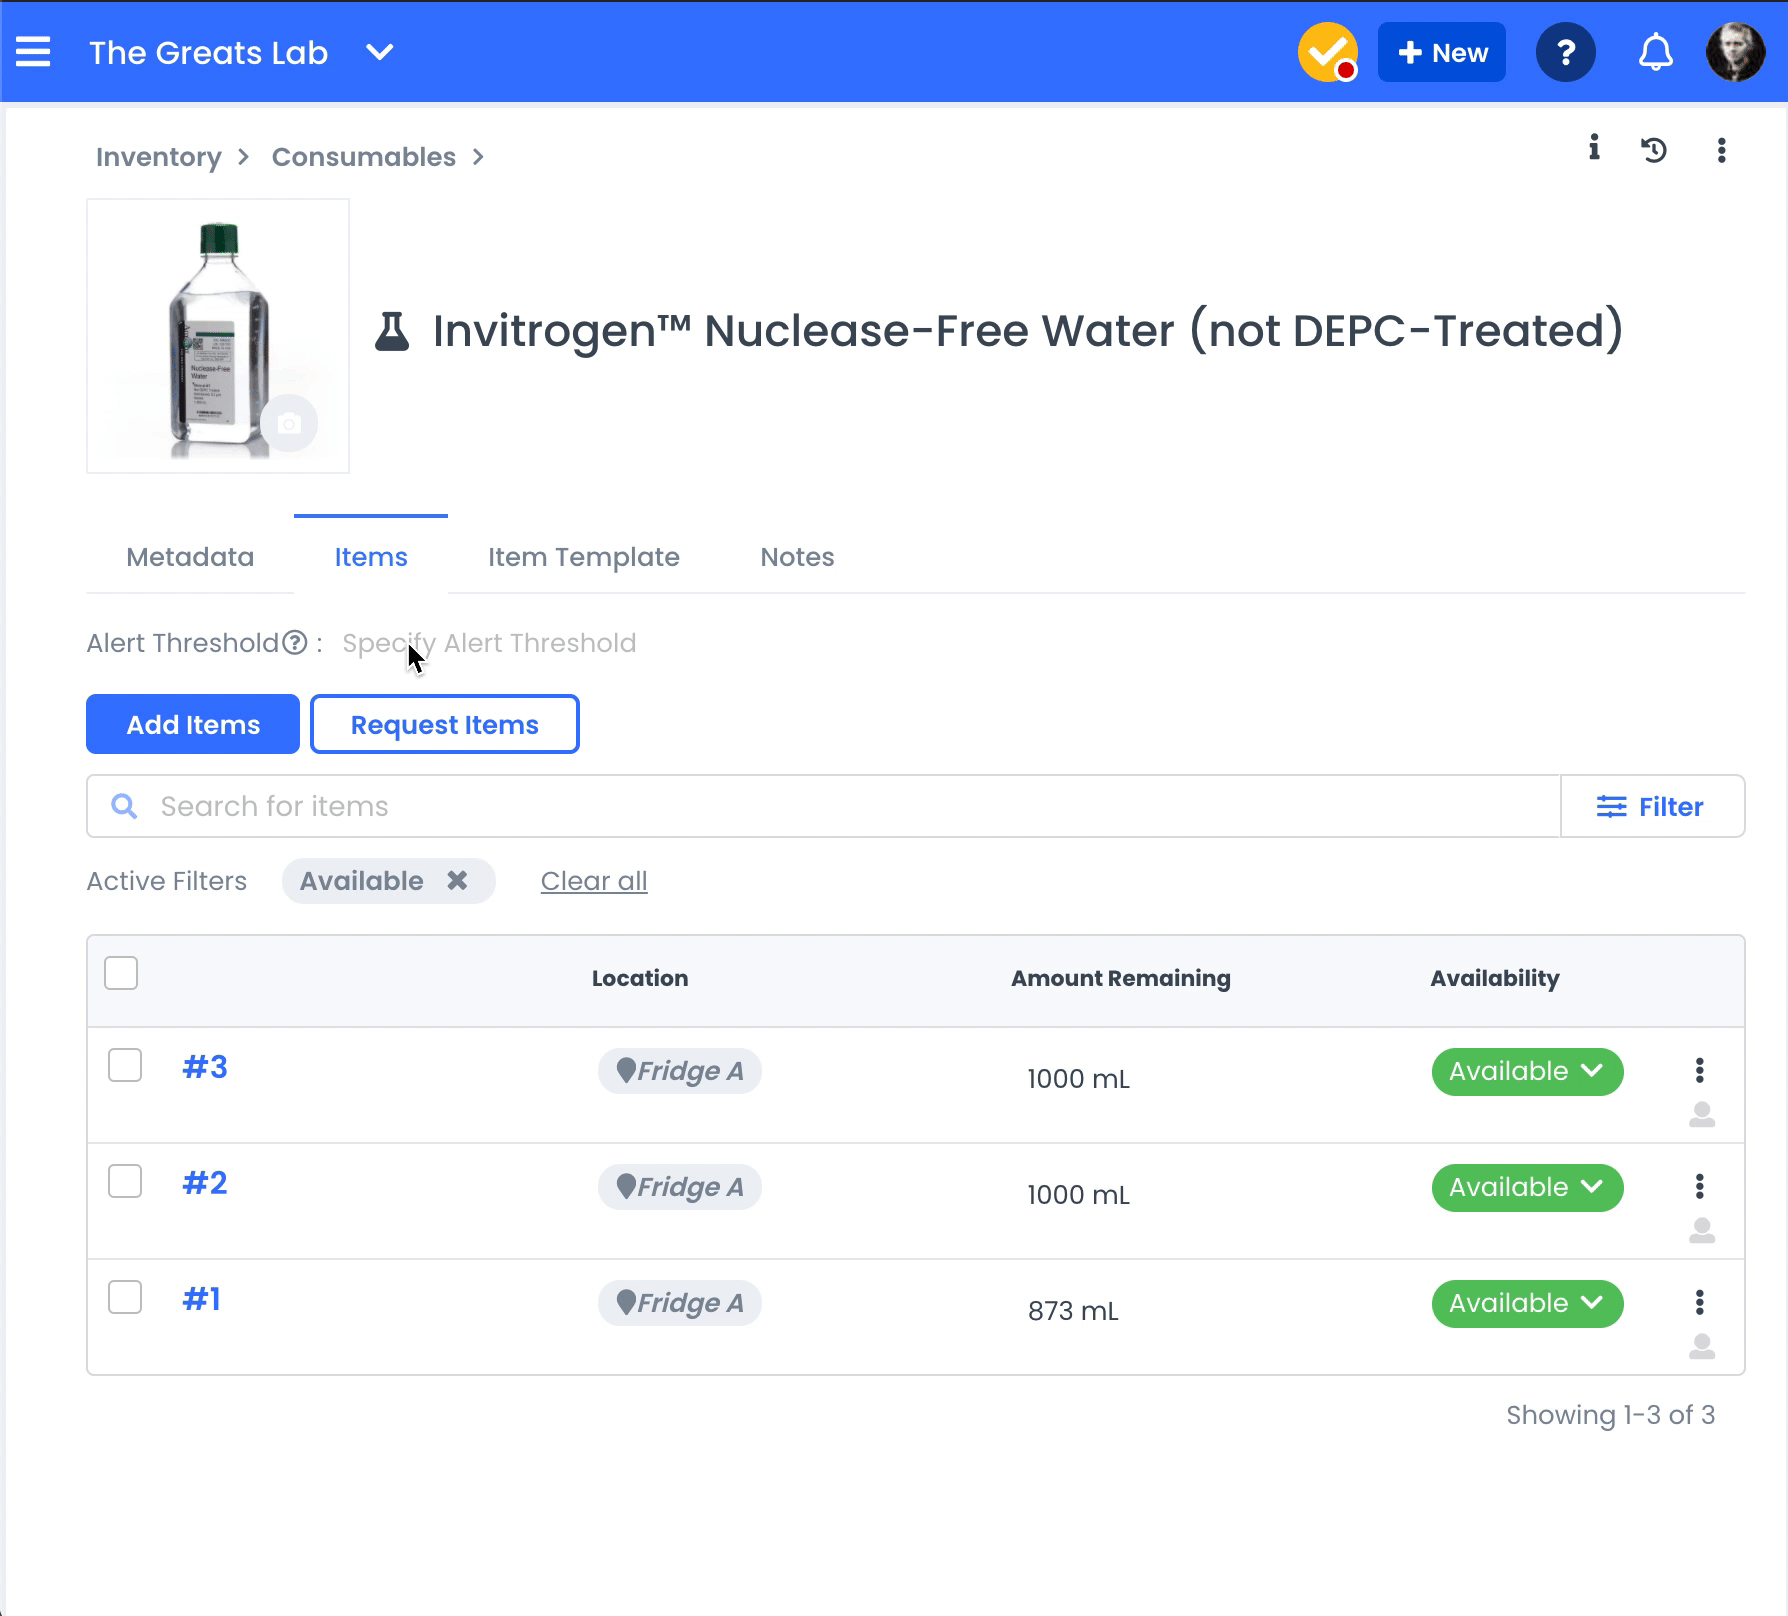Open item #3 link

click(x=205, y=1067)
